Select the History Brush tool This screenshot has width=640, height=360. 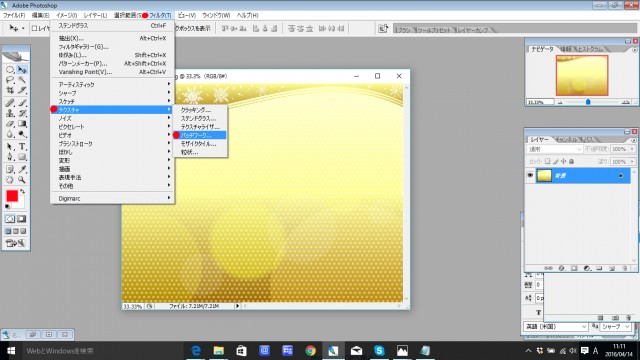pos(22,113)
